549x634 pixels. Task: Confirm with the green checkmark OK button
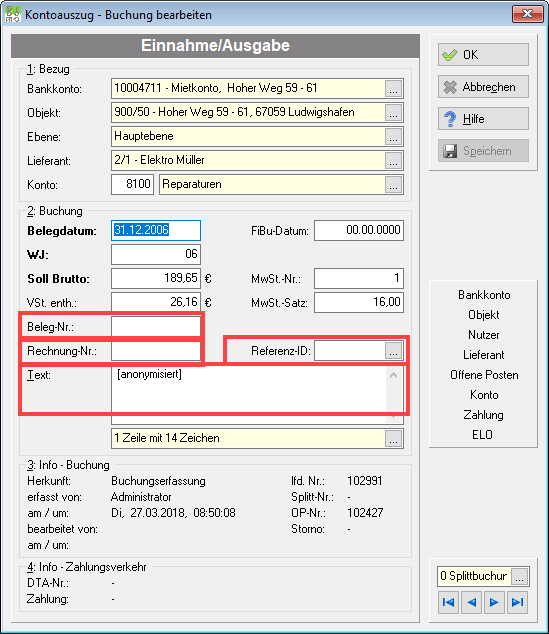483,55
